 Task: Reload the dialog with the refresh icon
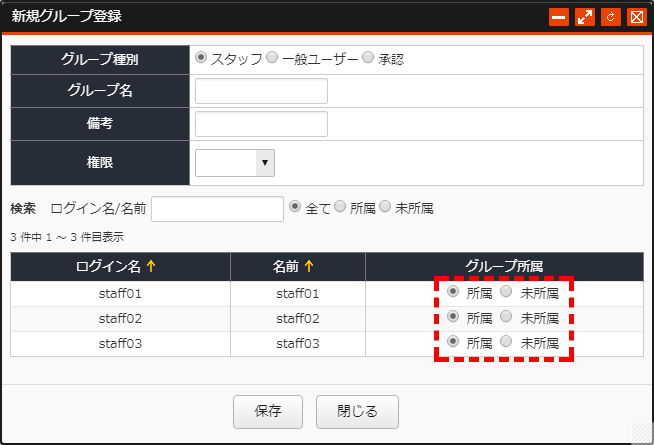pos(611,17)
